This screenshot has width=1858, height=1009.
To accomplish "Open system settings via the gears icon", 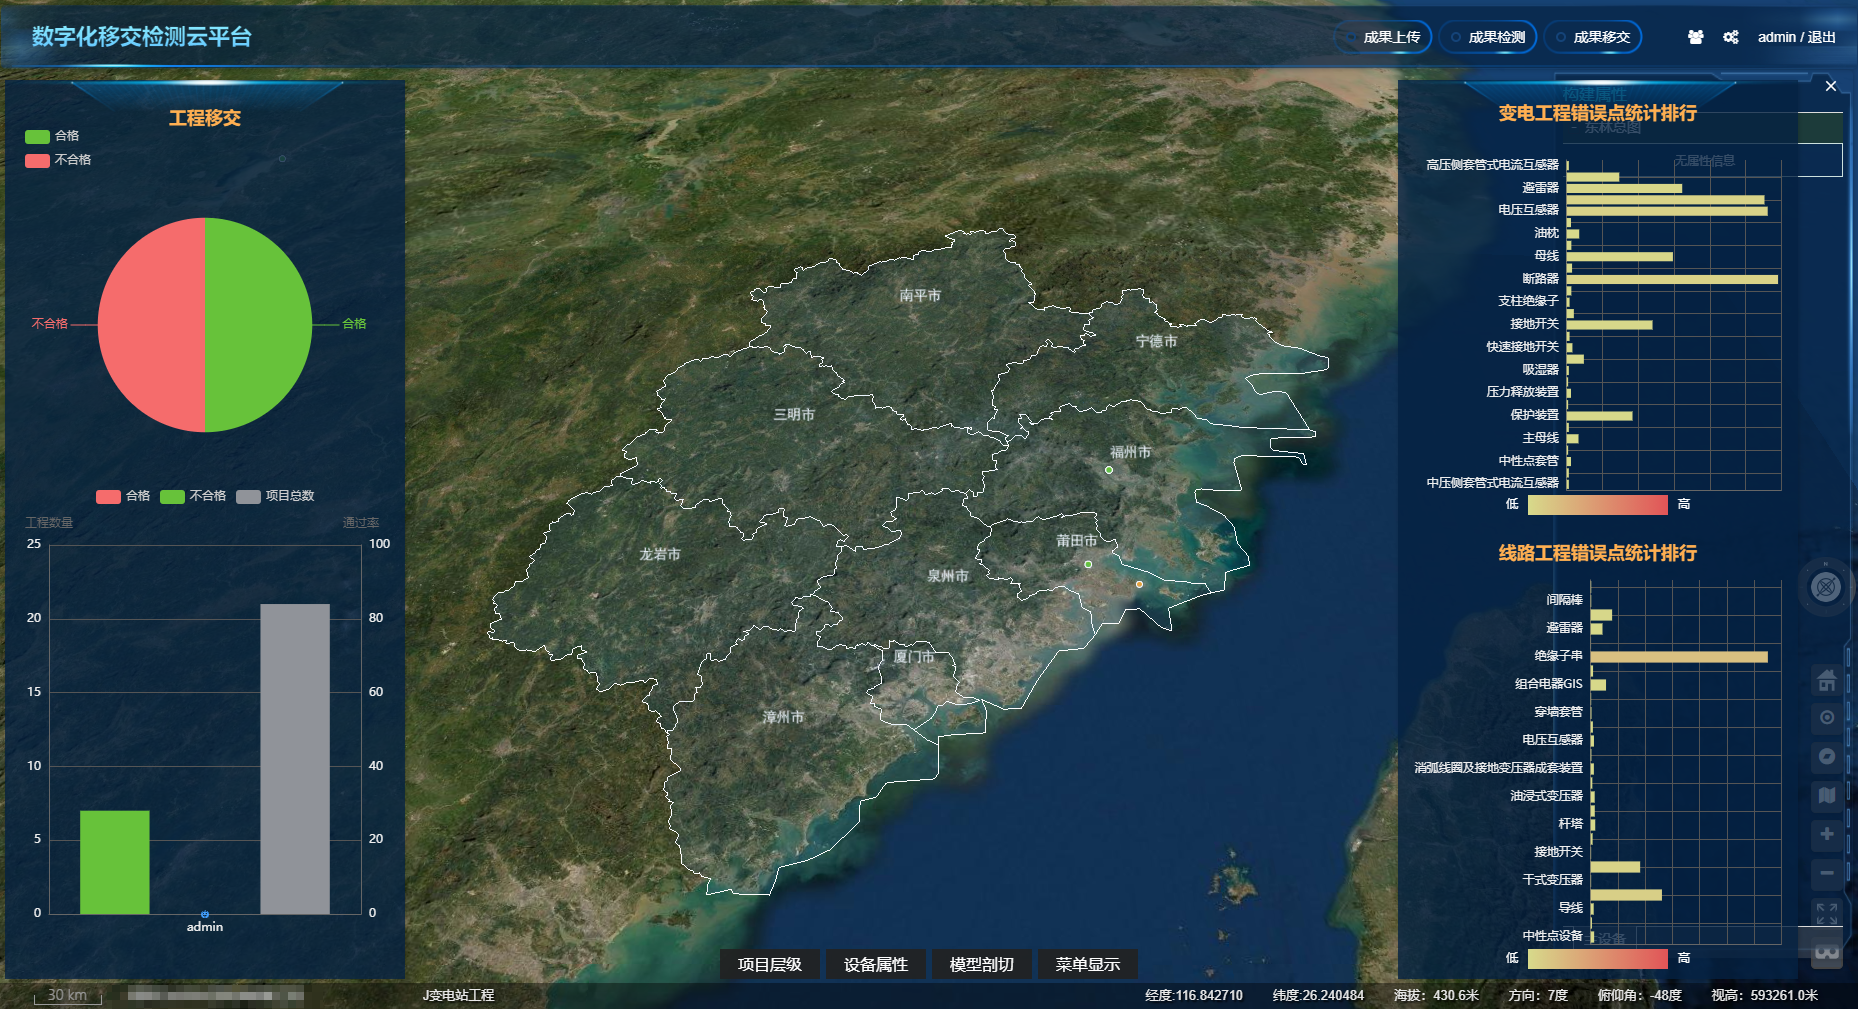I will coord(1730,37).
